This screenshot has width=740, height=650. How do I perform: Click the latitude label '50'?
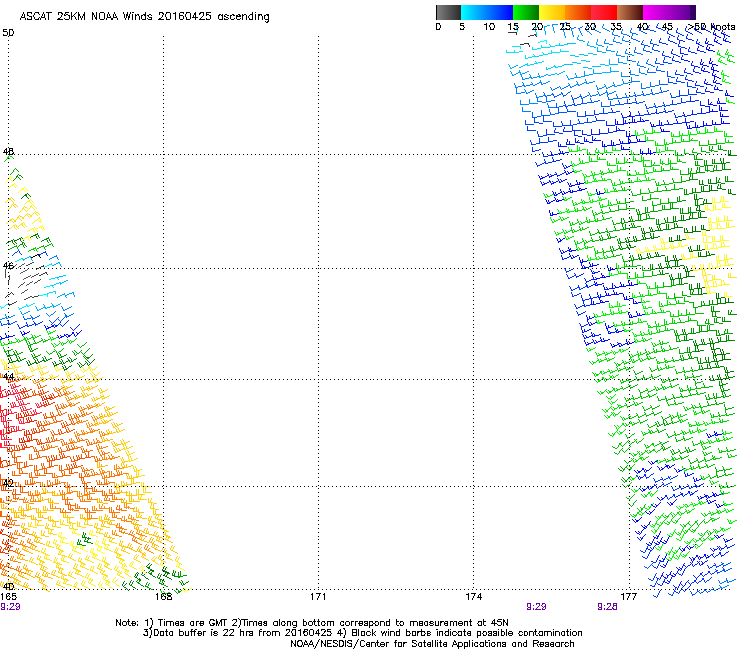pyautogui.click(x=8, y=33)
